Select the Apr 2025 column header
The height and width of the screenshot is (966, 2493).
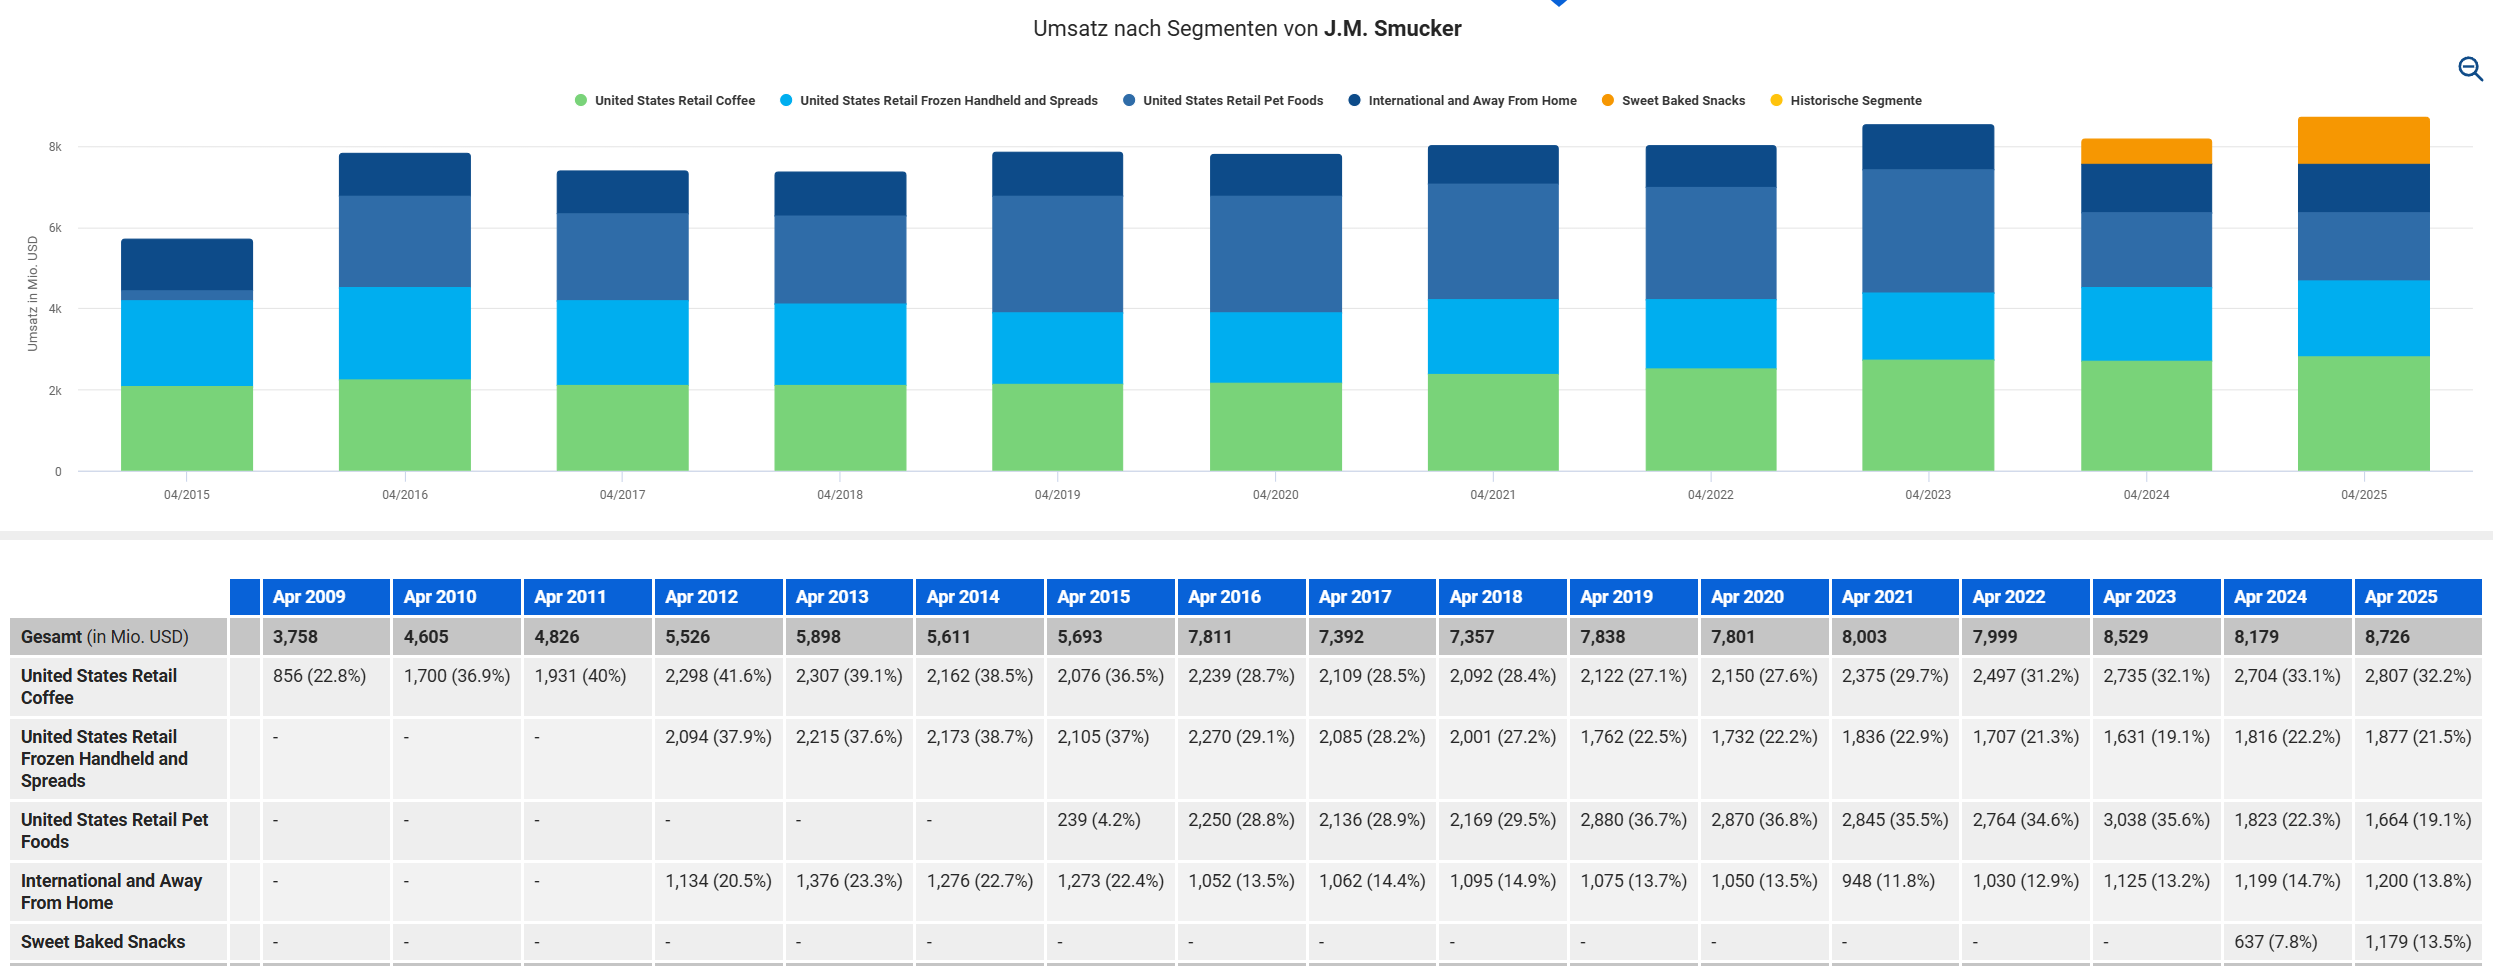coord(2400,597)
